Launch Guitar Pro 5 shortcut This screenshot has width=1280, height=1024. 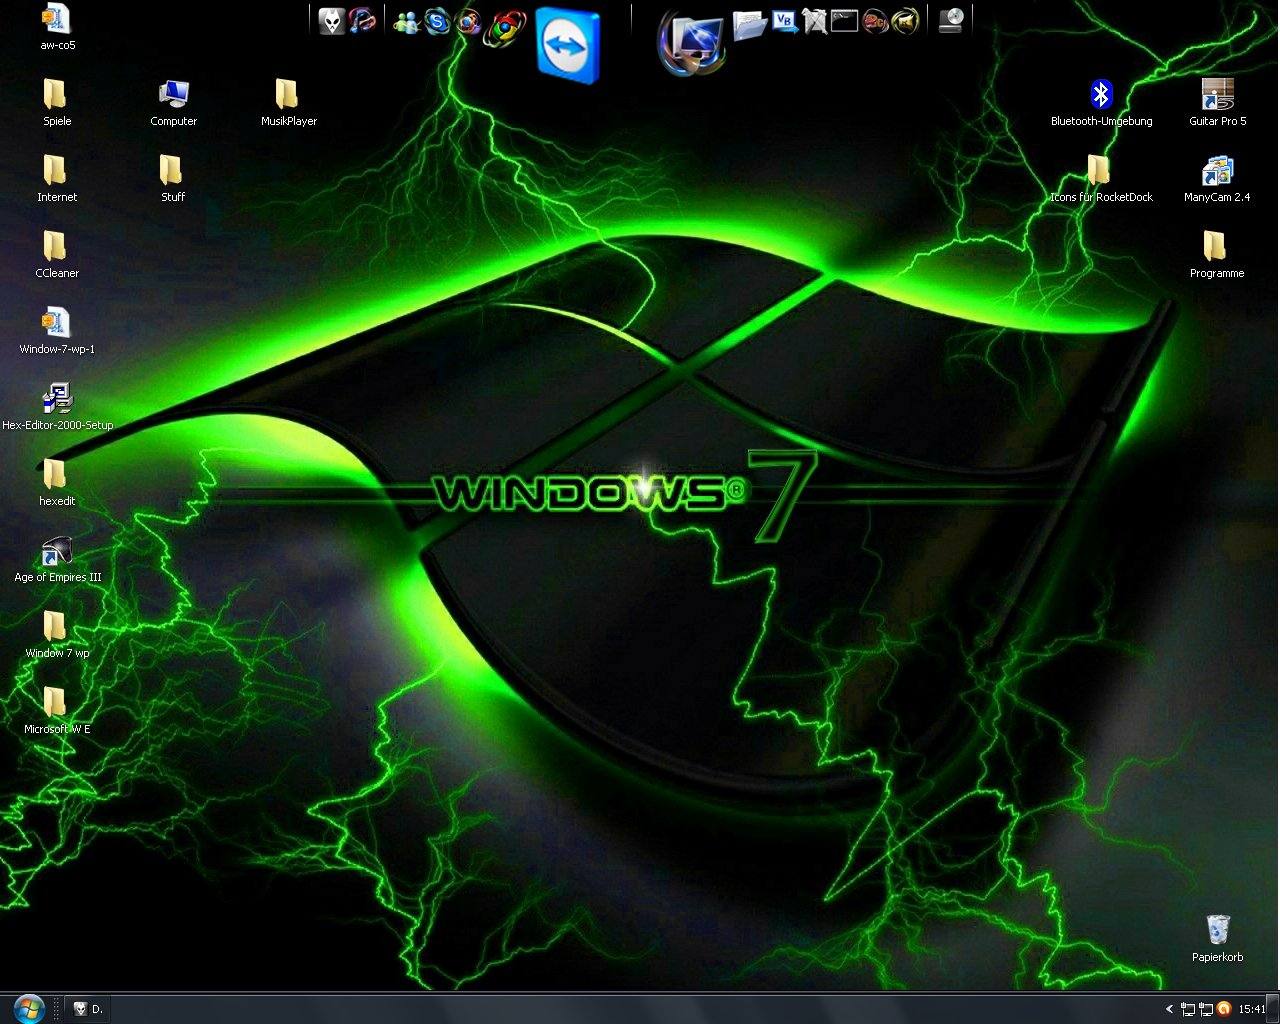coord(1217,103)
